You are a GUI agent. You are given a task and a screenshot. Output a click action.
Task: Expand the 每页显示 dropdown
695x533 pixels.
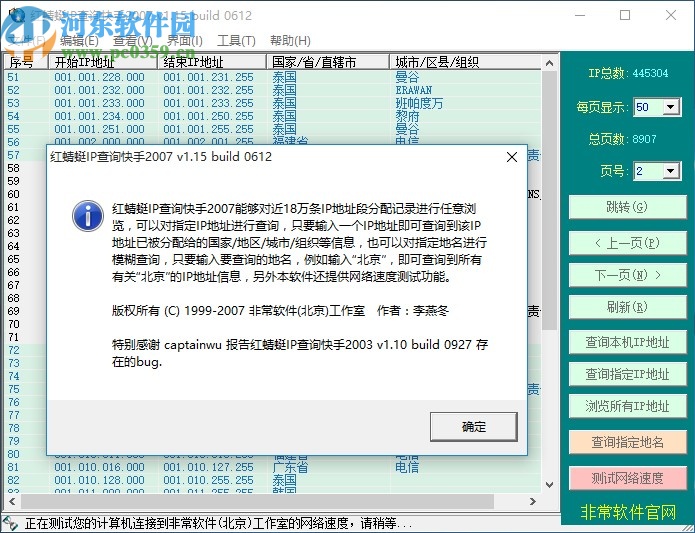(x=671, y=107)
